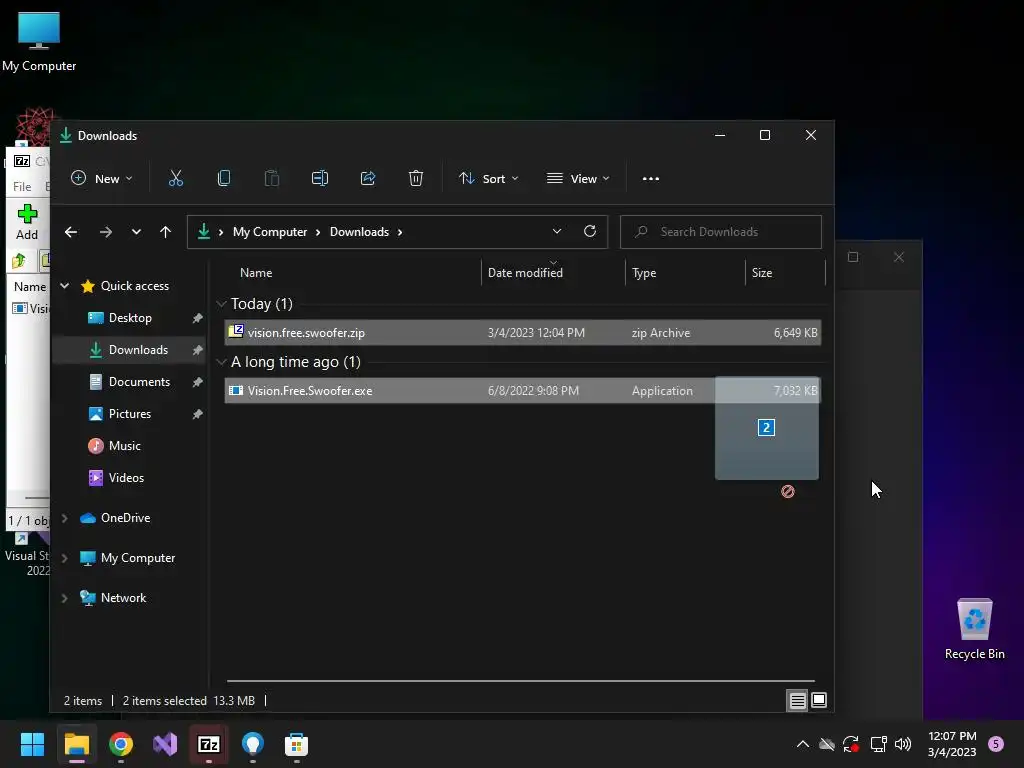Click the Delete trash icon in toolbar
The height and width of the screenshot is (768, 1024).
point(416,178)
